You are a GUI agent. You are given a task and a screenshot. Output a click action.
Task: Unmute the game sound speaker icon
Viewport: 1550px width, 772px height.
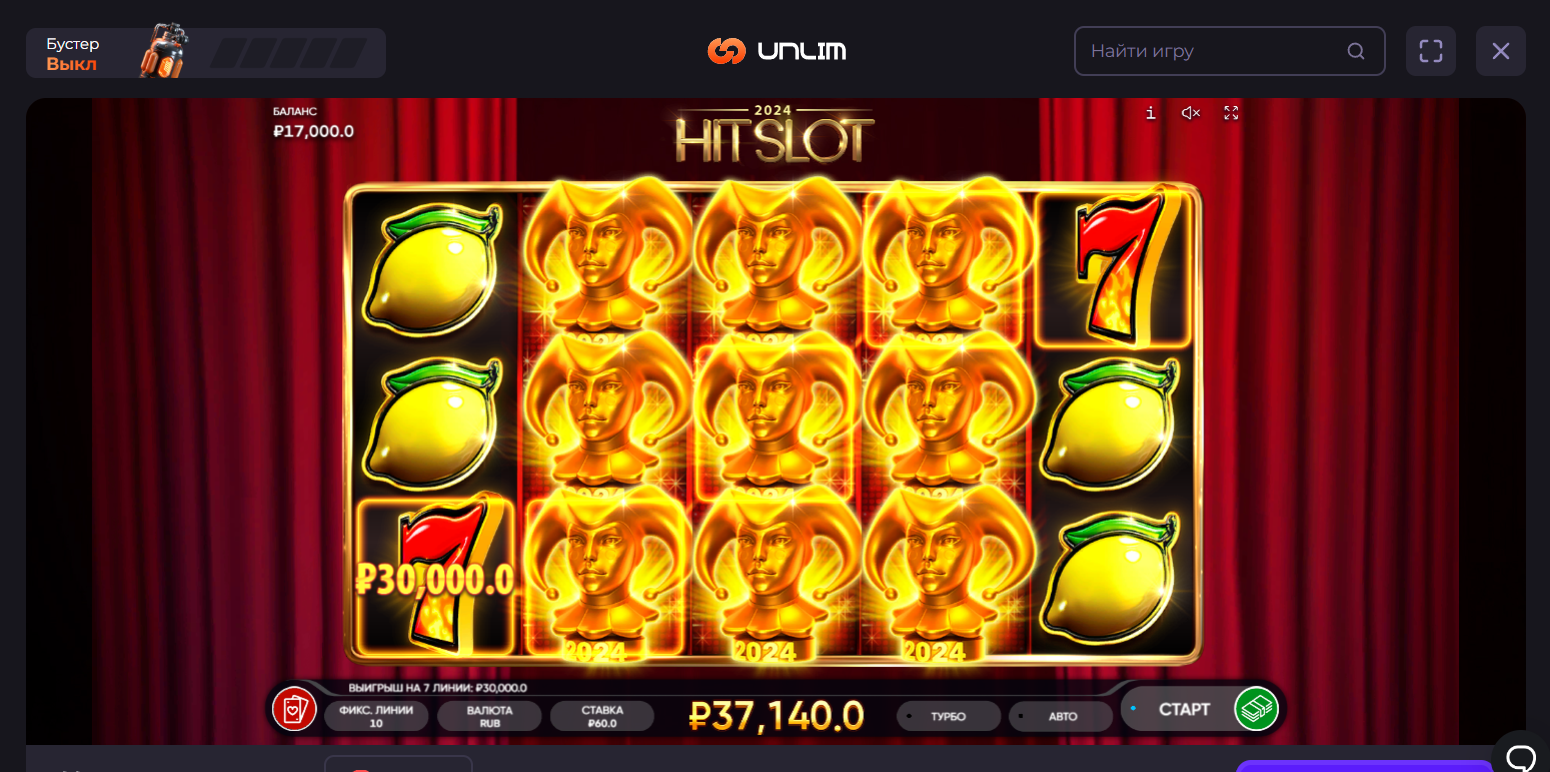tap(1190, 113)
